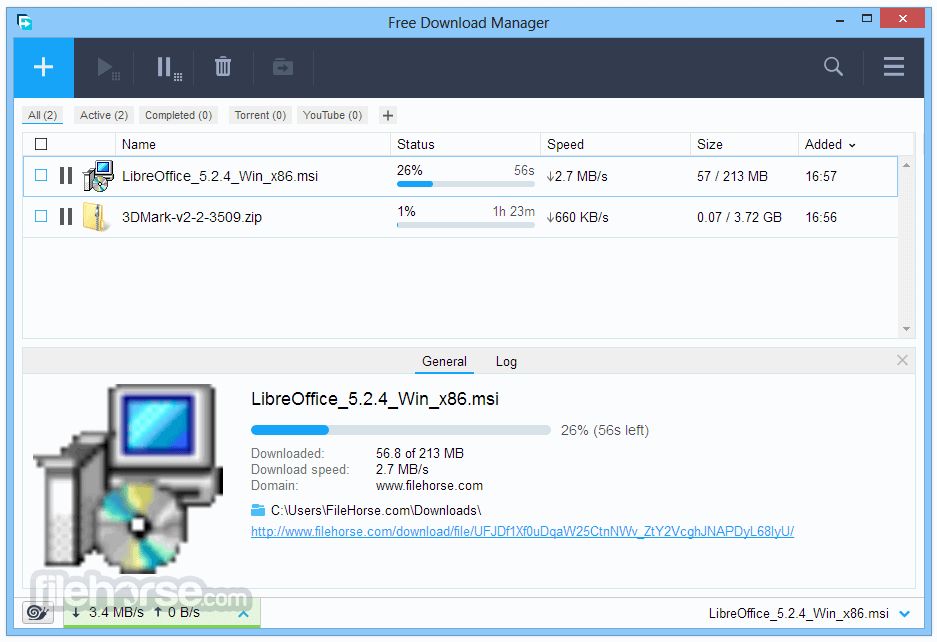Click the Free Download Manager logo in the title bar
This screenshot has height=642, width=937.
[x=25, y=23]
